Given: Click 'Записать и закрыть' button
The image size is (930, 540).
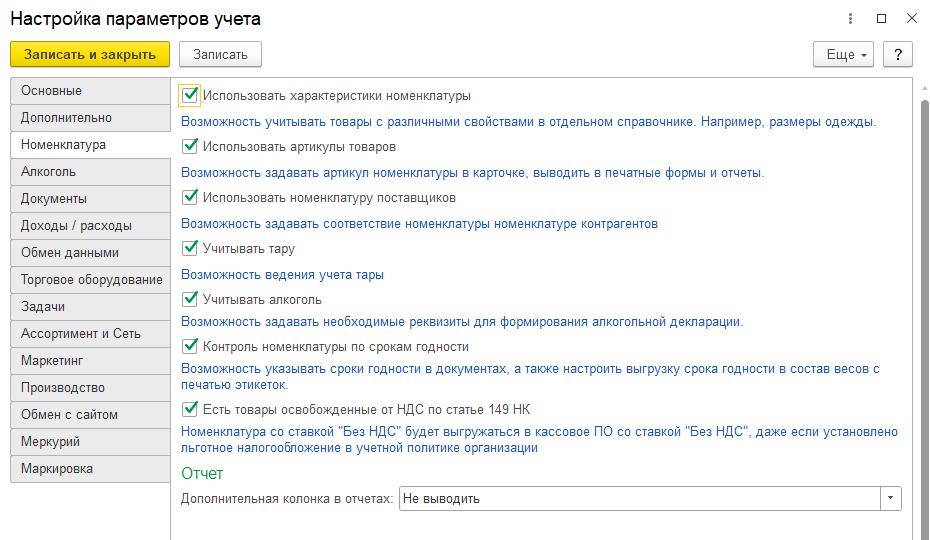Looking at the screenshot, I should pyautogui.click(x=90, y=54).
